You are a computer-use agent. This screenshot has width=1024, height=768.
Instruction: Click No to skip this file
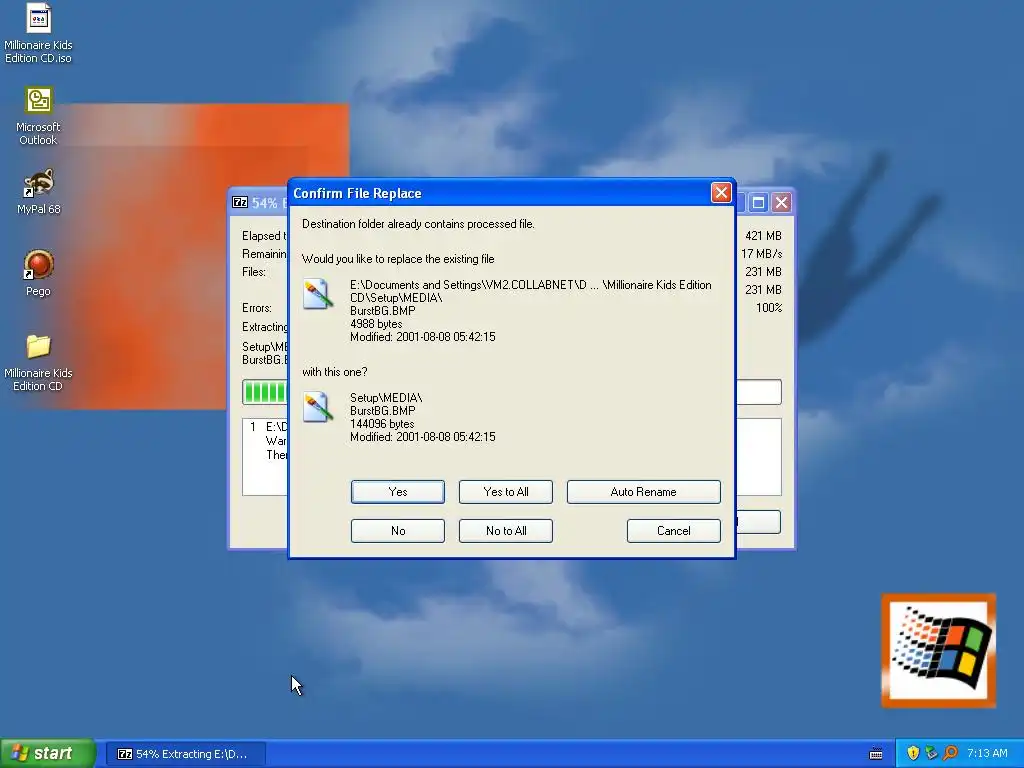pyautogui.click(x=398, y=531)
